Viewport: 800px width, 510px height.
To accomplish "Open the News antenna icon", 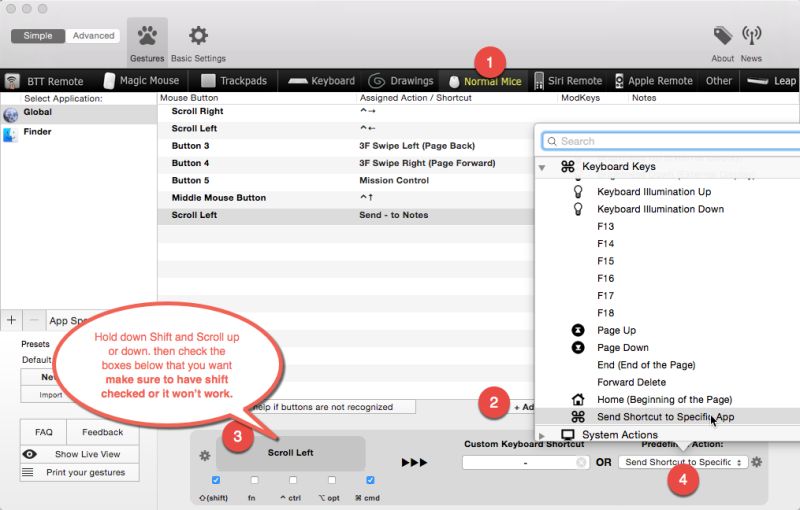I will pos(752,36).
